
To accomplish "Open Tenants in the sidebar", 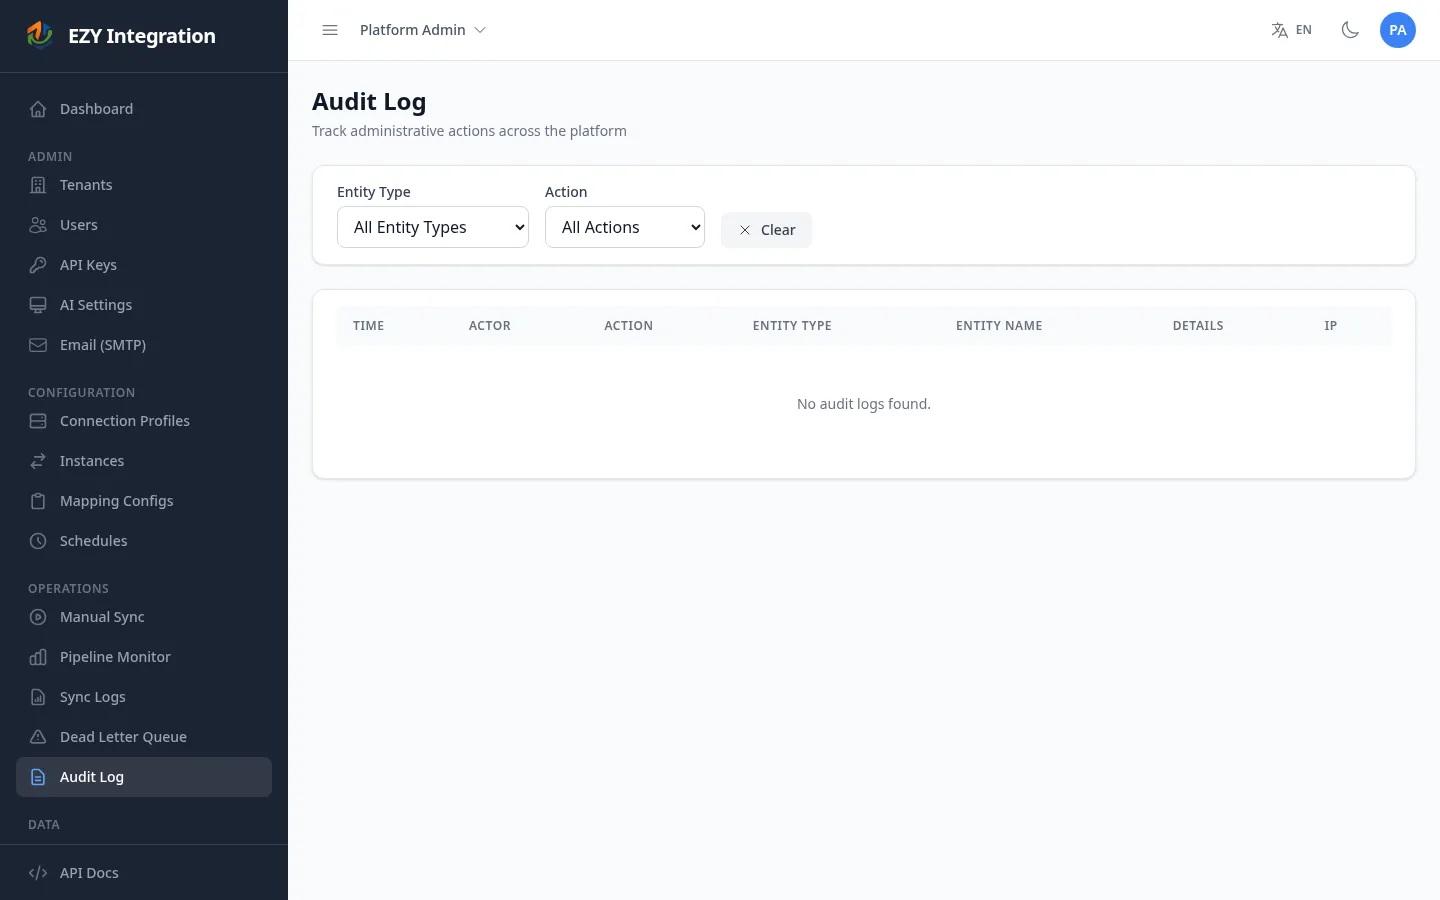I will [x=144, y=185].
